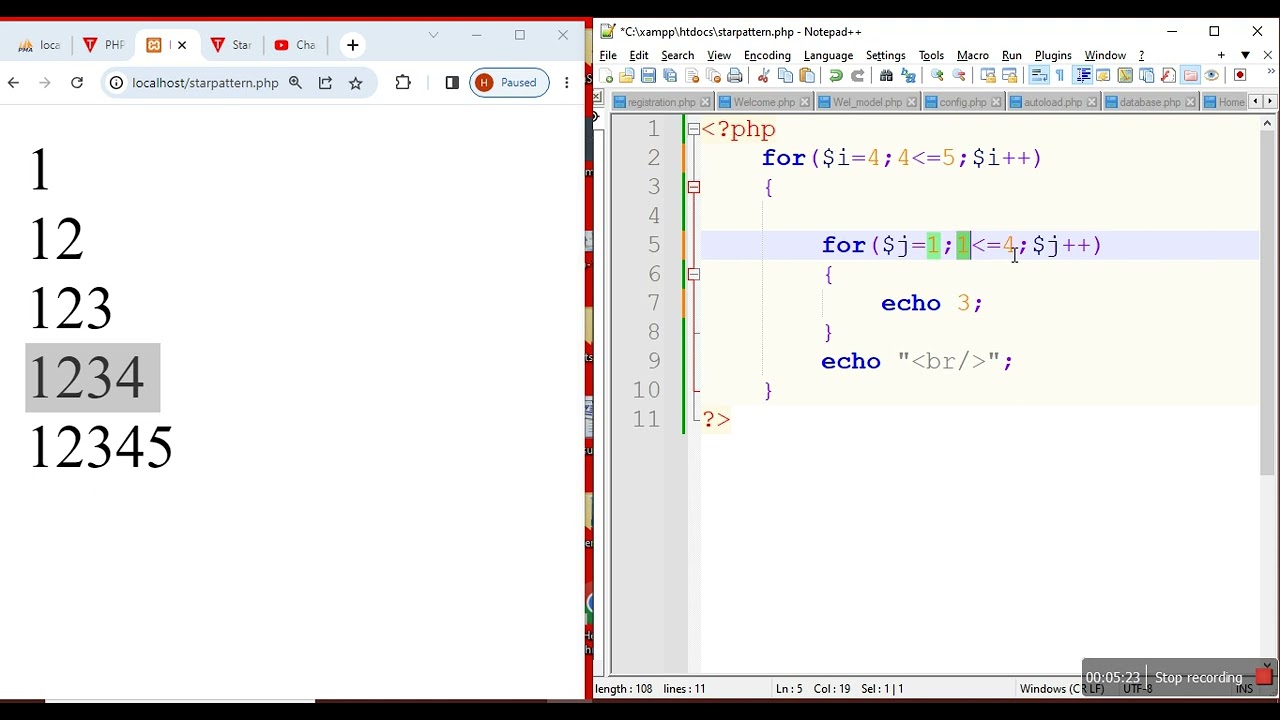Image resolution: width=1280 pixels, height=720 pixels.
Task: Open the Macro menu
Action: tap(972, 55)
